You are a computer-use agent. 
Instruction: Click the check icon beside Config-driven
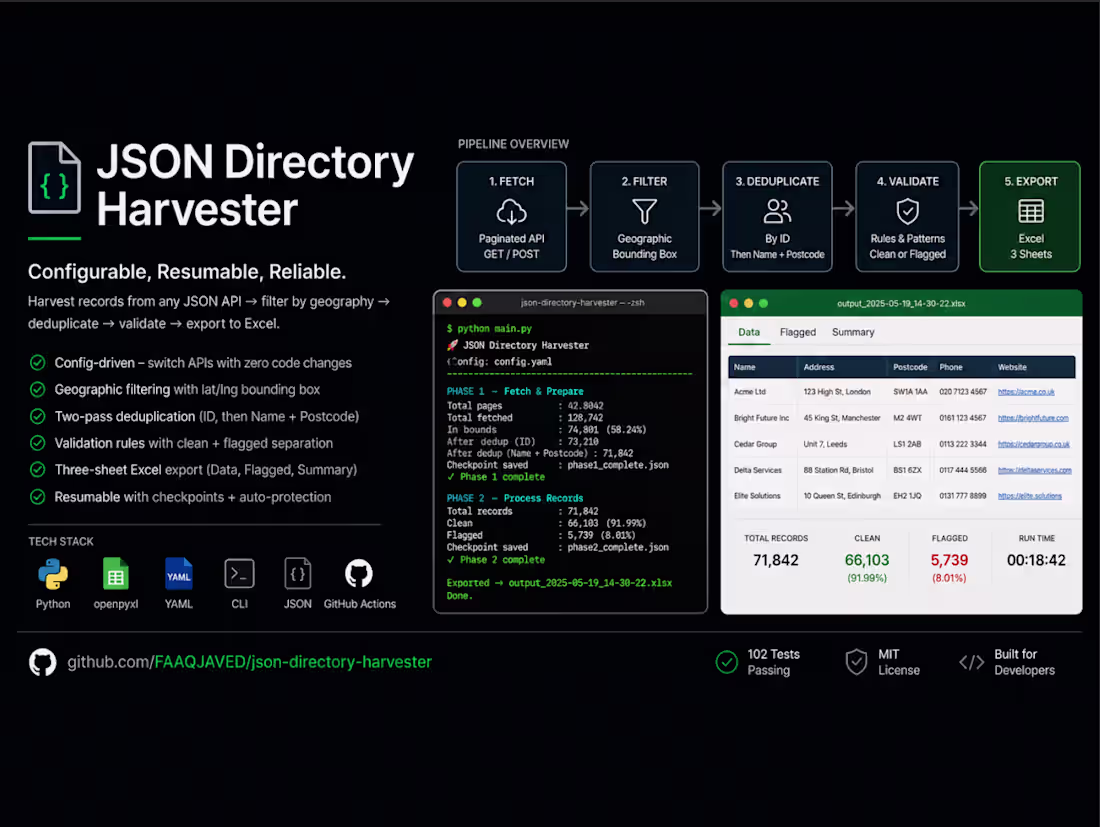(38, 363)
